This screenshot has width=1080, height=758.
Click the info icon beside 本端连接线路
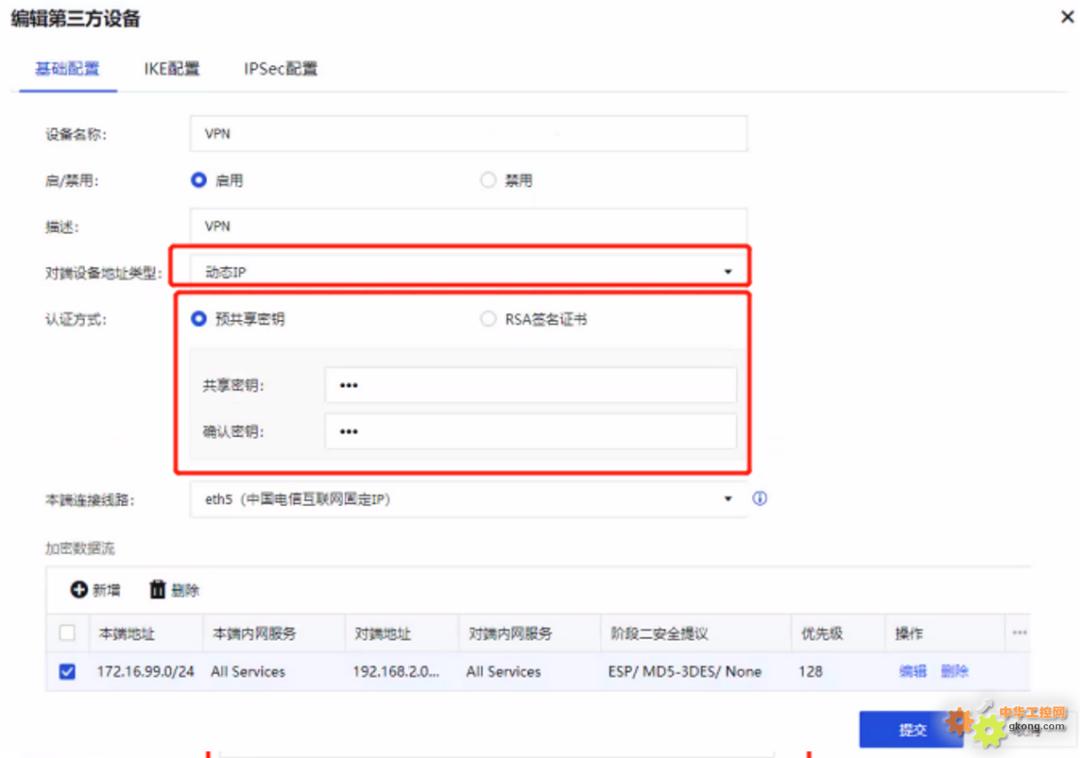[759, 498]
